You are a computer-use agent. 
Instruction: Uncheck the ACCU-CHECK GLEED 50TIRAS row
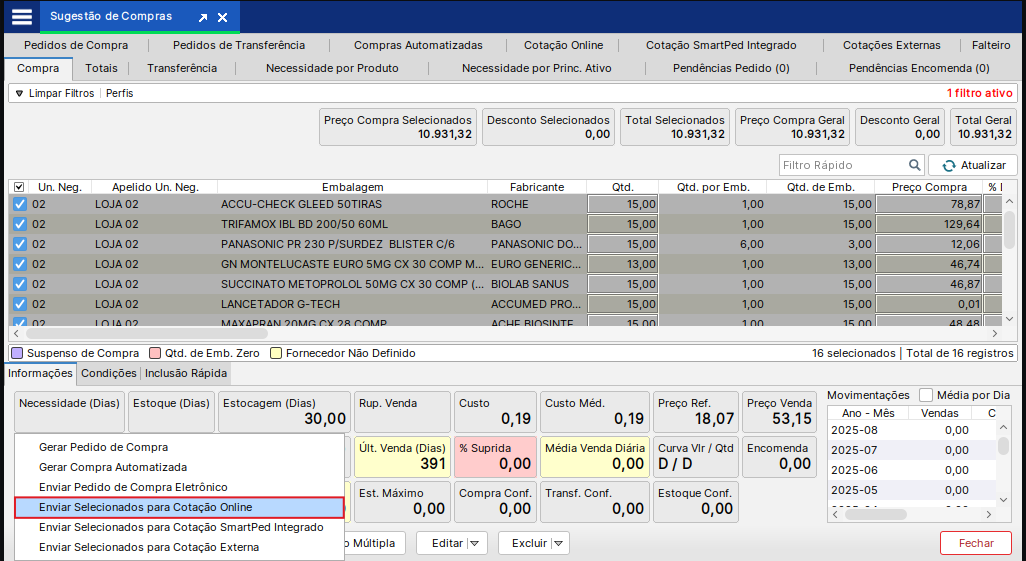(20, 204)
